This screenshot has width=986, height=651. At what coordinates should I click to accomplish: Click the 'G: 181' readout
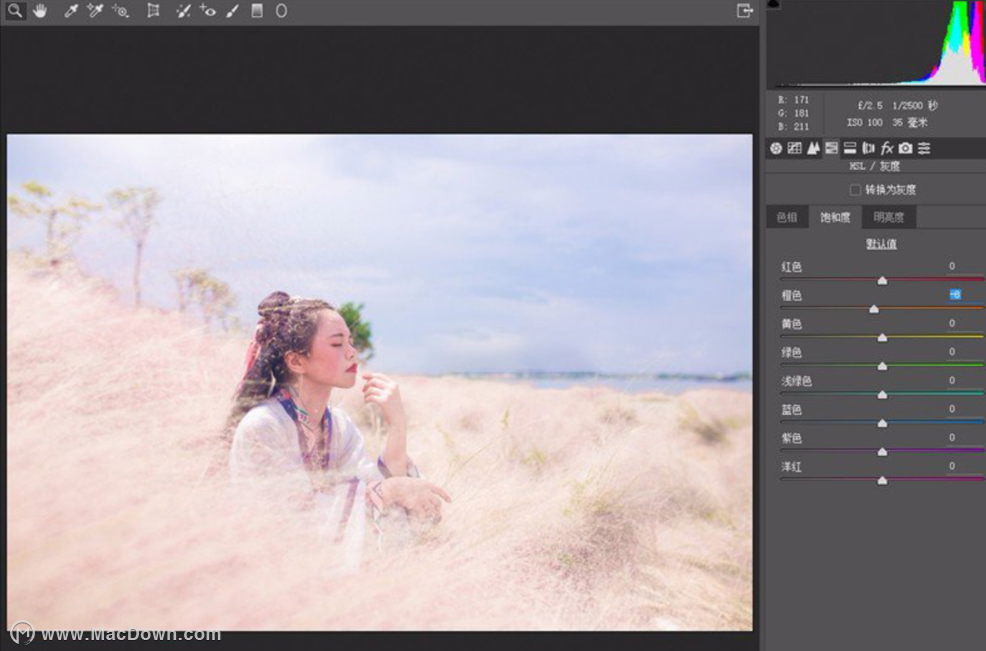pyautogui.click(x=794, y=113)
